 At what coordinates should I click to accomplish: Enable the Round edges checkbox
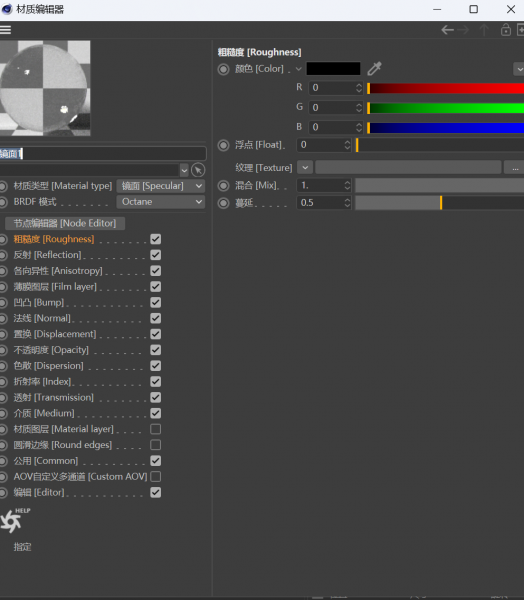[155, 445]
